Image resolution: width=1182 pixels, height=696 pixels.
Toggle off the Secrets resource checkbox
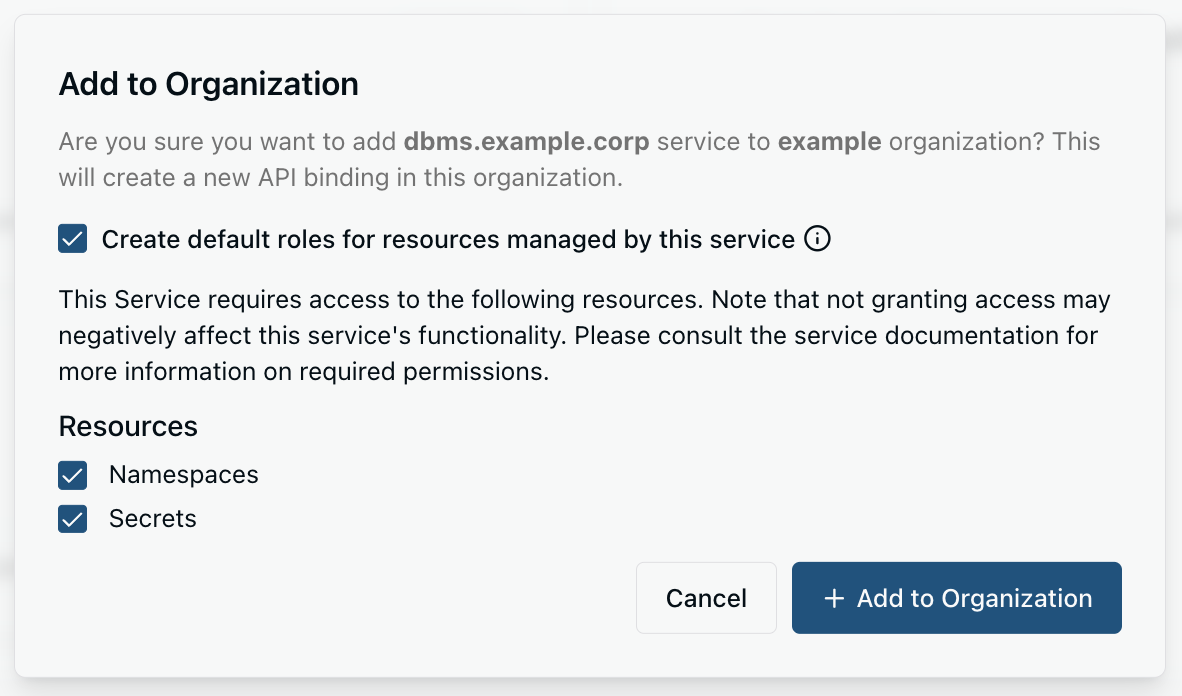[72, 519]
